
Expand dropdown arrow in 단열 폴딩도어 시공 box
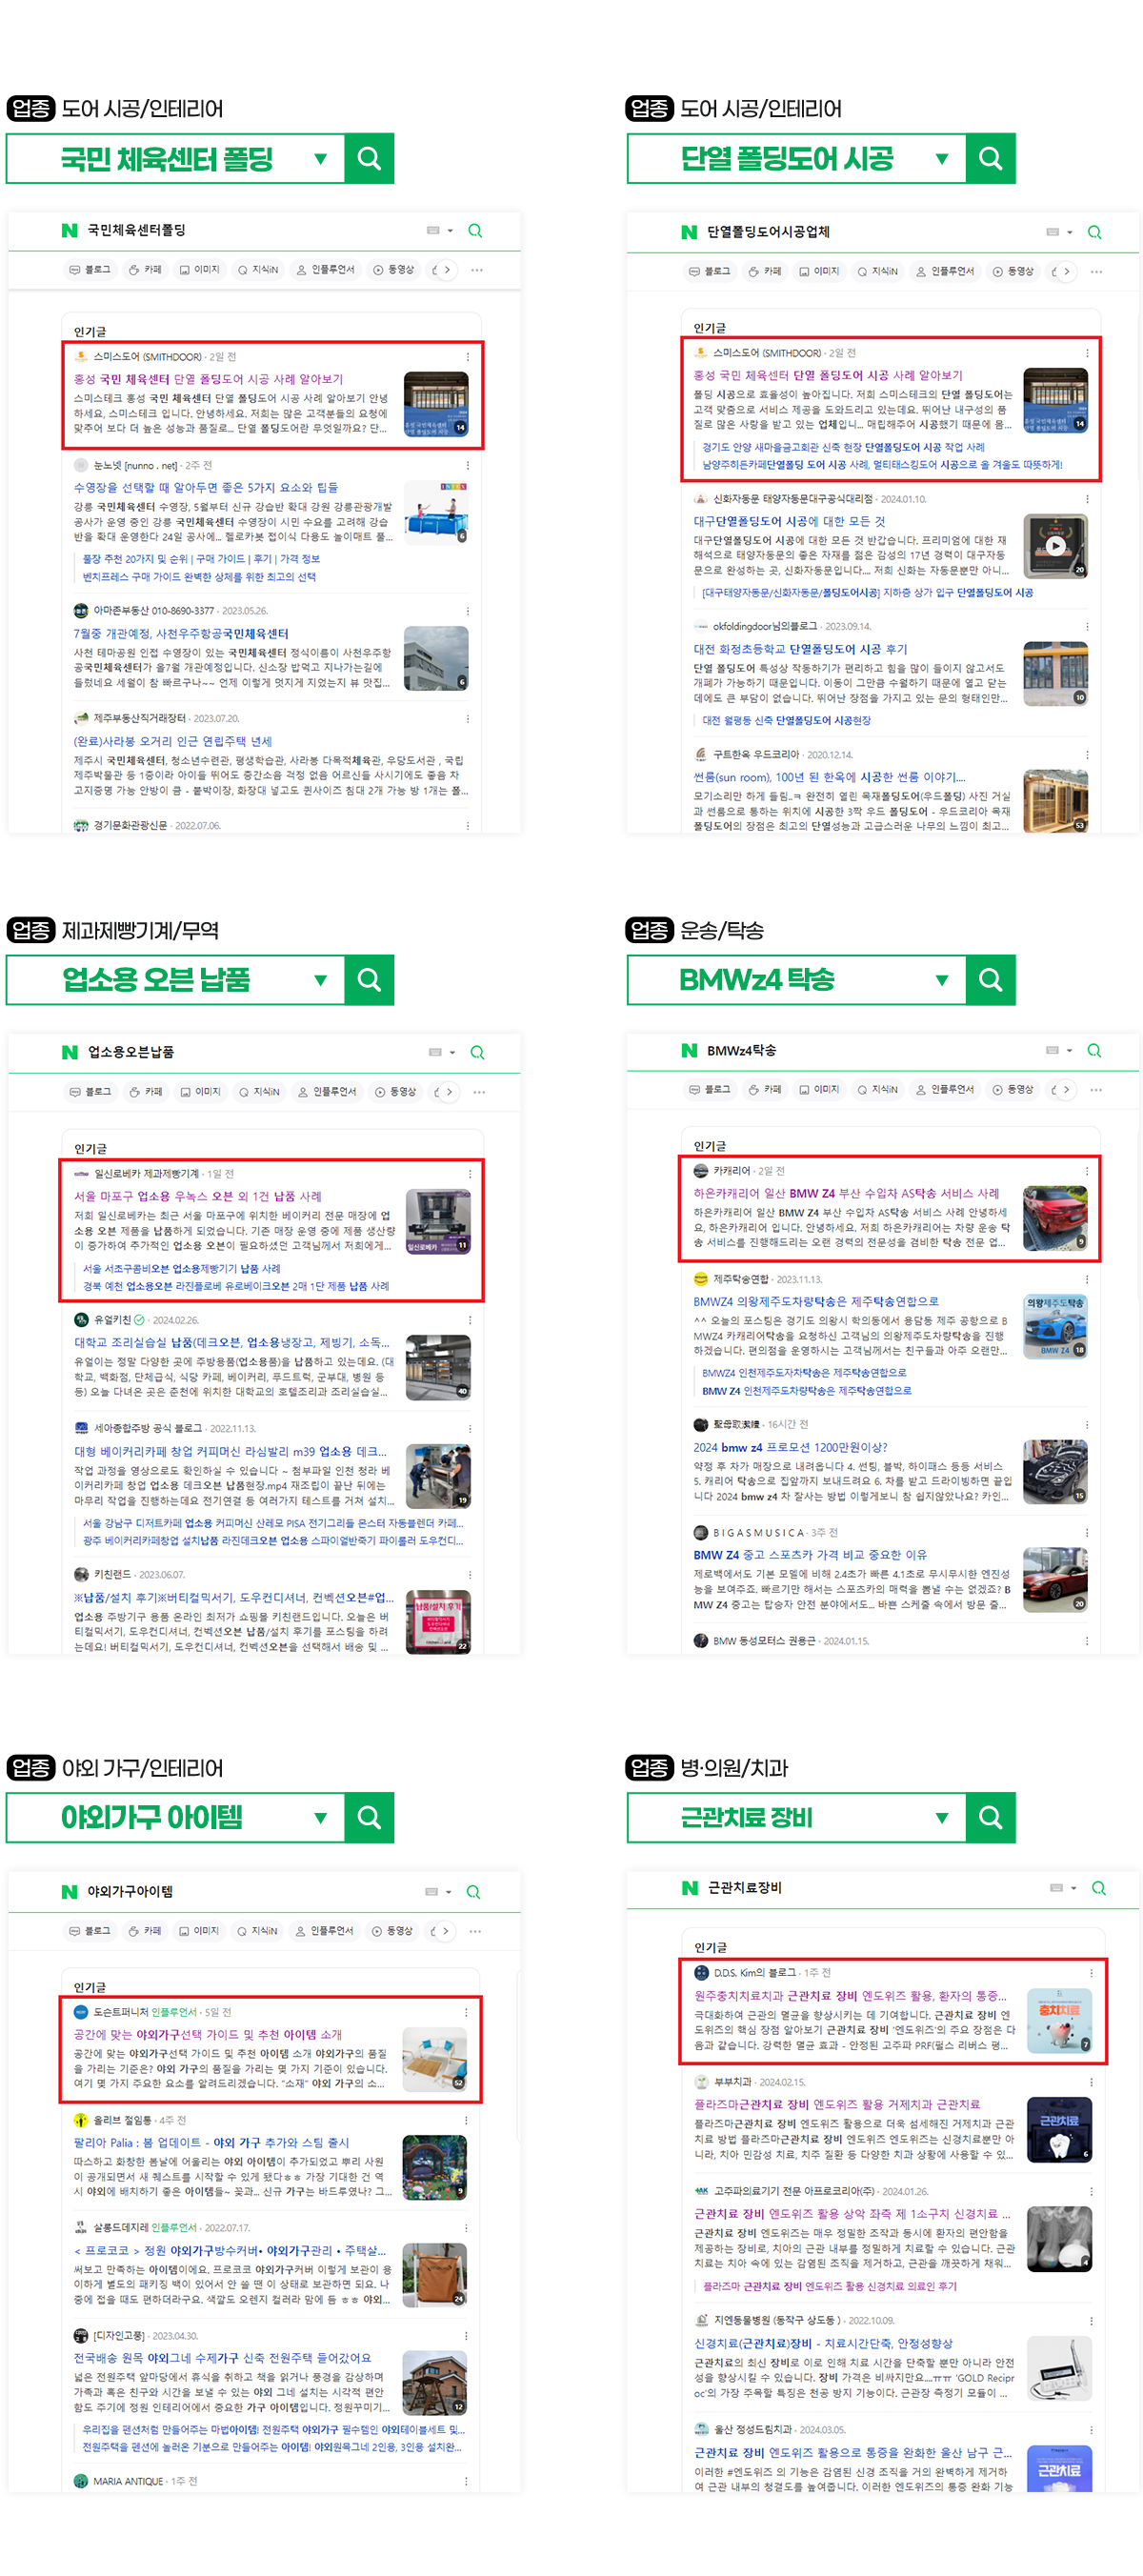click(941, 159)
